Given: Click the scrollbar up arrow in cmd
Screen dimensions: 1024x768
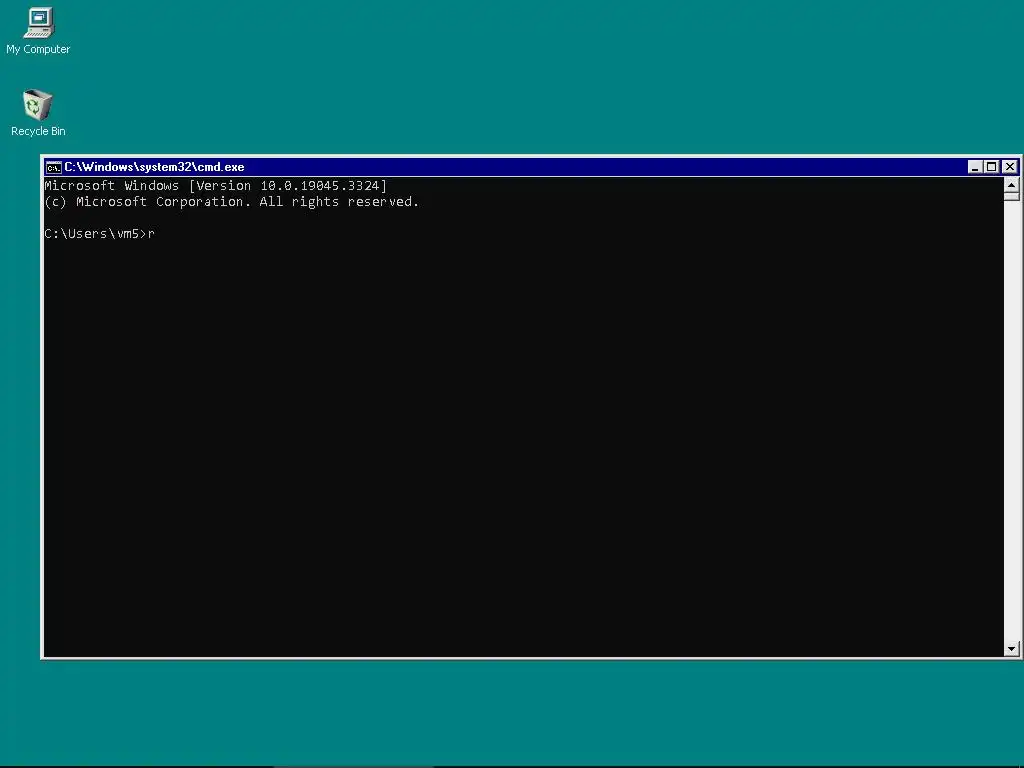Looking at the screenshot, I should click(1012, 185).
